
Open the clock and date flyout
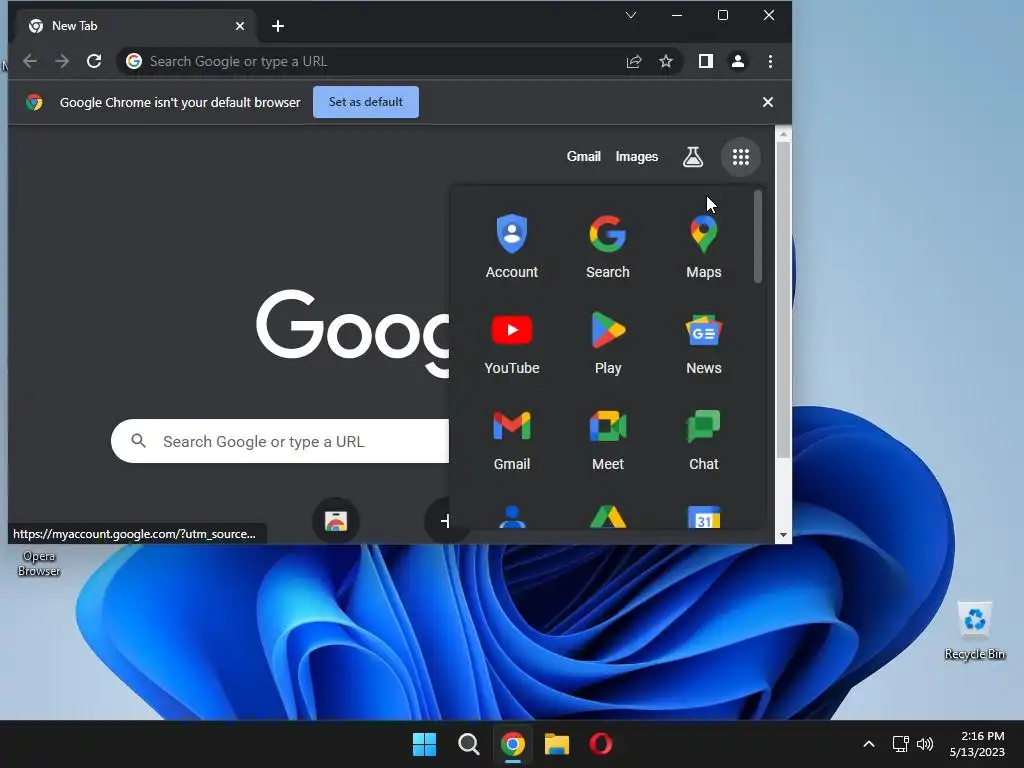pos(977,744)
